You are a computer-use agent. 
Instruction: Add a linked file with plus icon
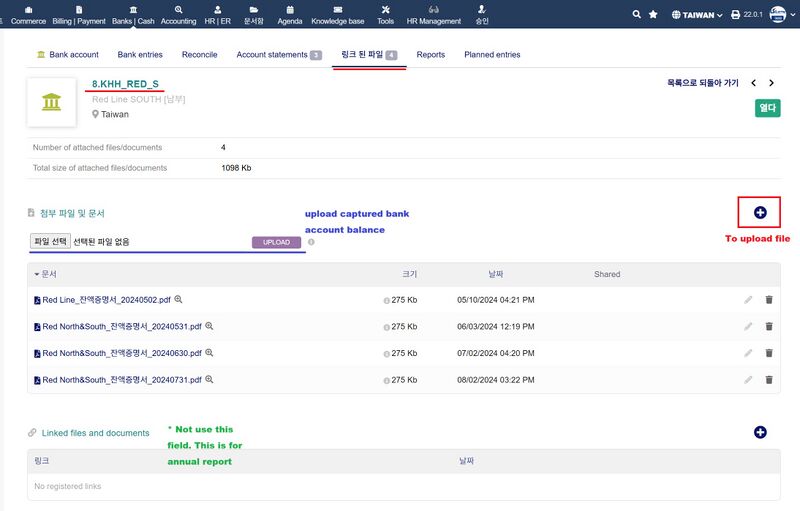coord(760,432)
